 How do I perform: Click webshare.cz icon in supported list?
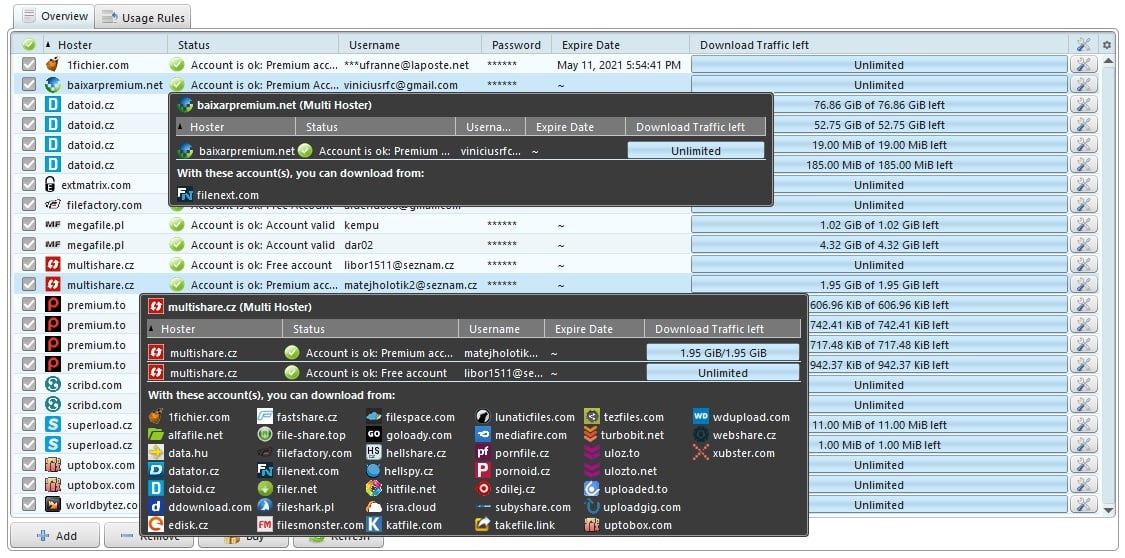click(x=701, y=435)
